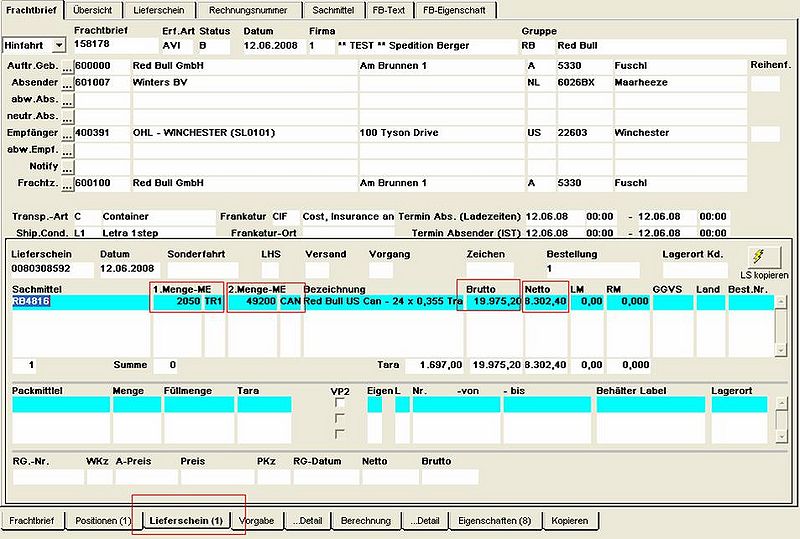Click Gruppe value Red Bull
The height and width of the screenshot is (539, 800).
671,45
